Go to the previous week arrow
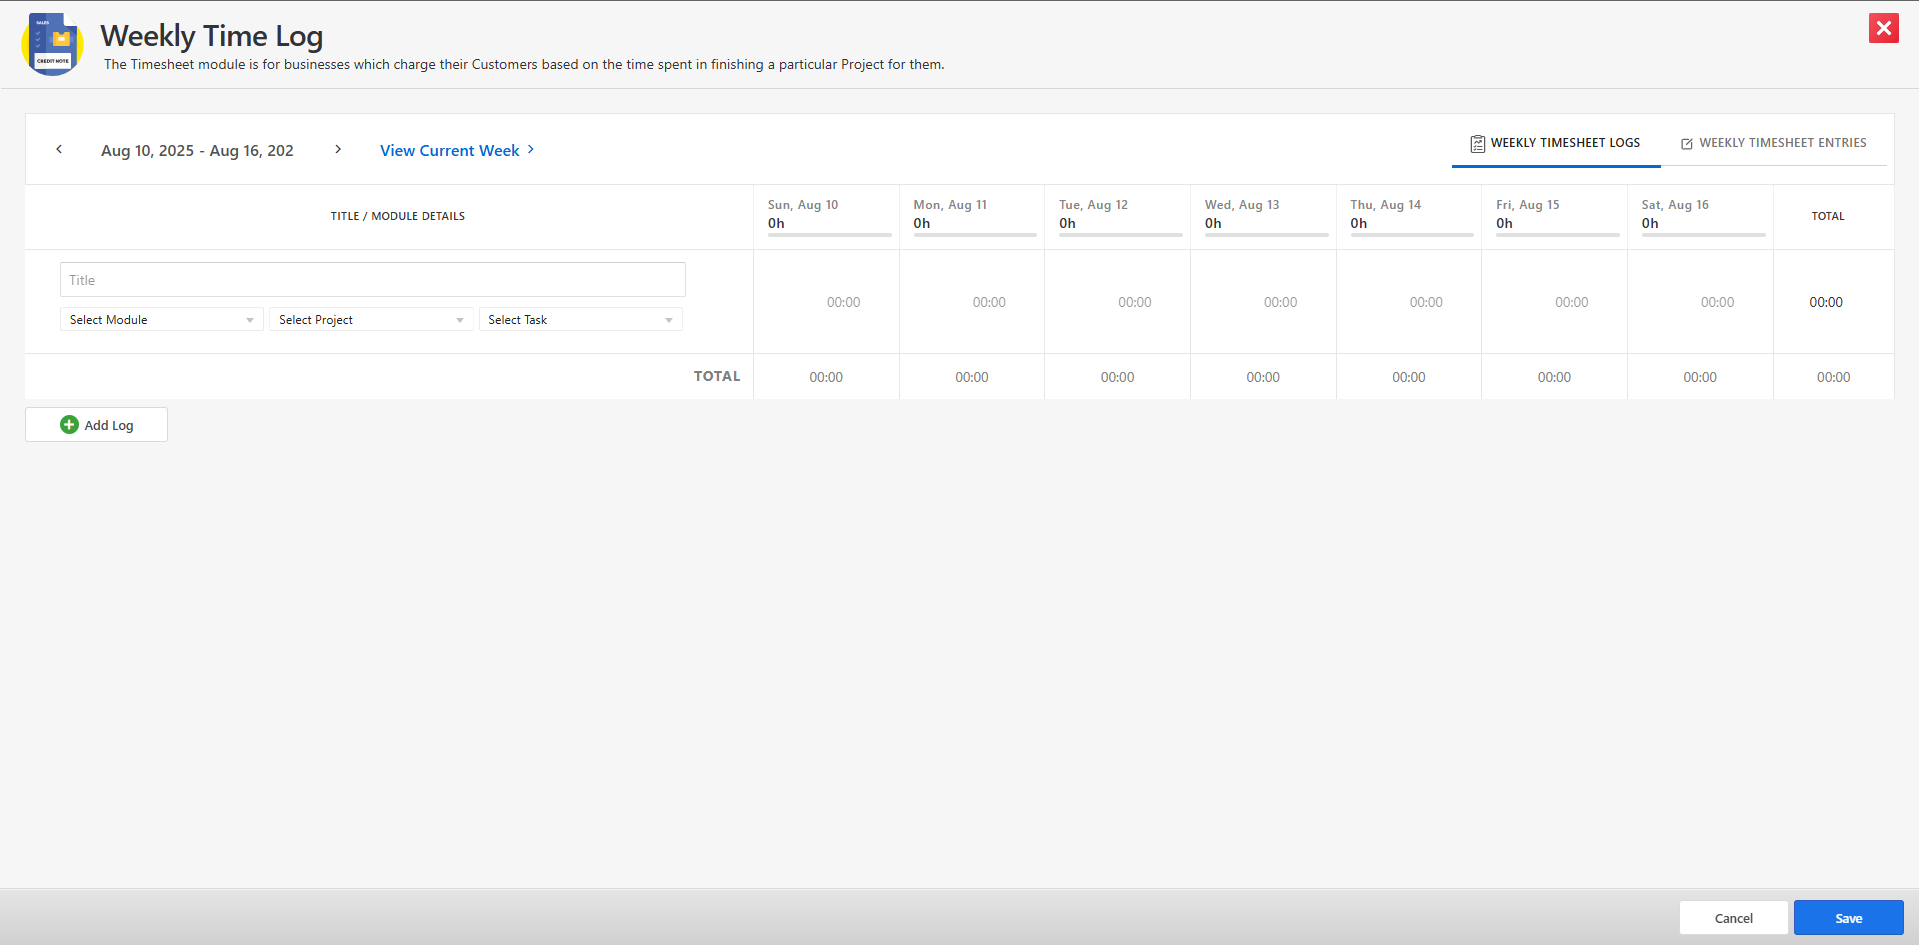1919x945 pixels. [59, 149]
